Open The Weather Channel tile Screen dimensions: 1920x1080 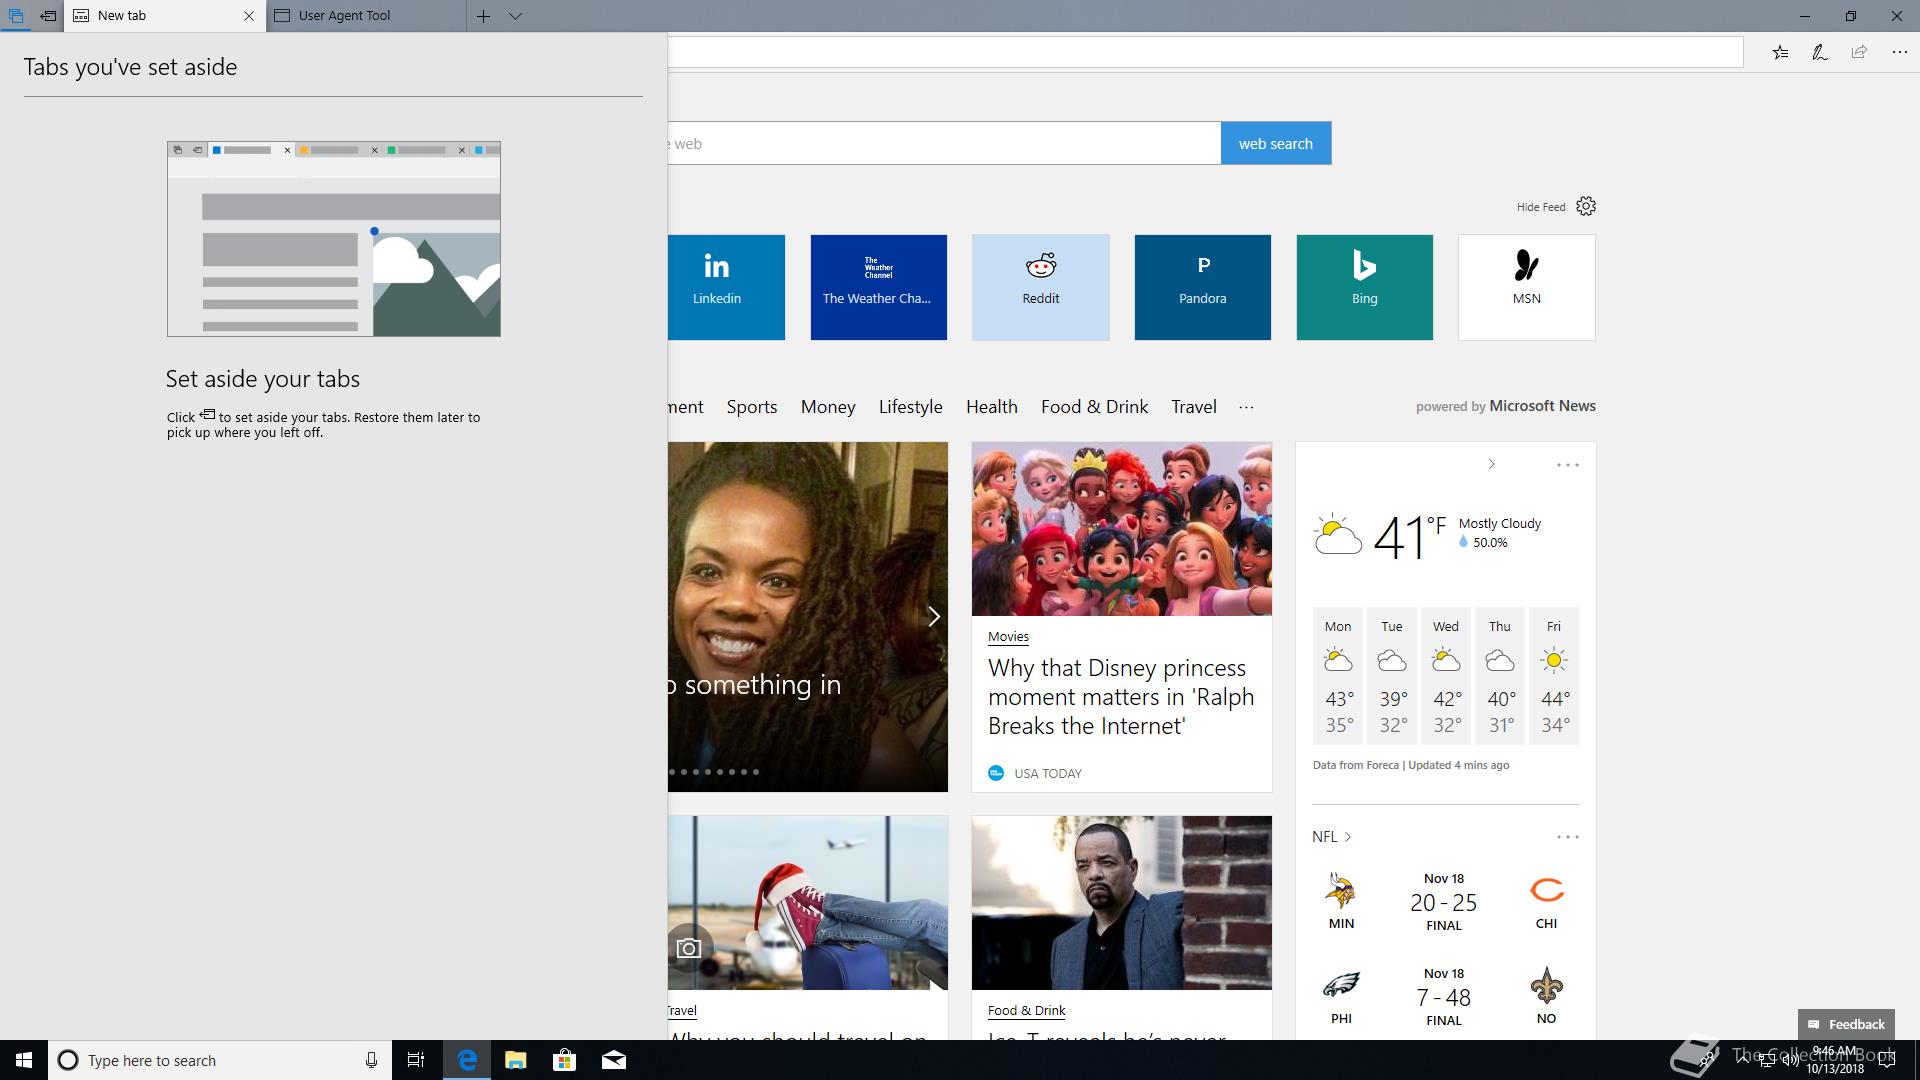coord(878,288)
